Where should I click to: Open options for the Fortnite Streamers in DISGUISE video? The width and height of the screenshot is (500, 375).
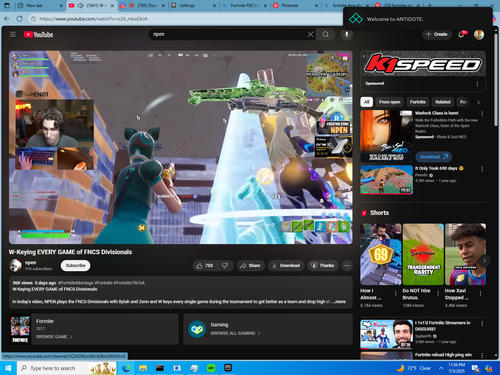pos(482,323)
